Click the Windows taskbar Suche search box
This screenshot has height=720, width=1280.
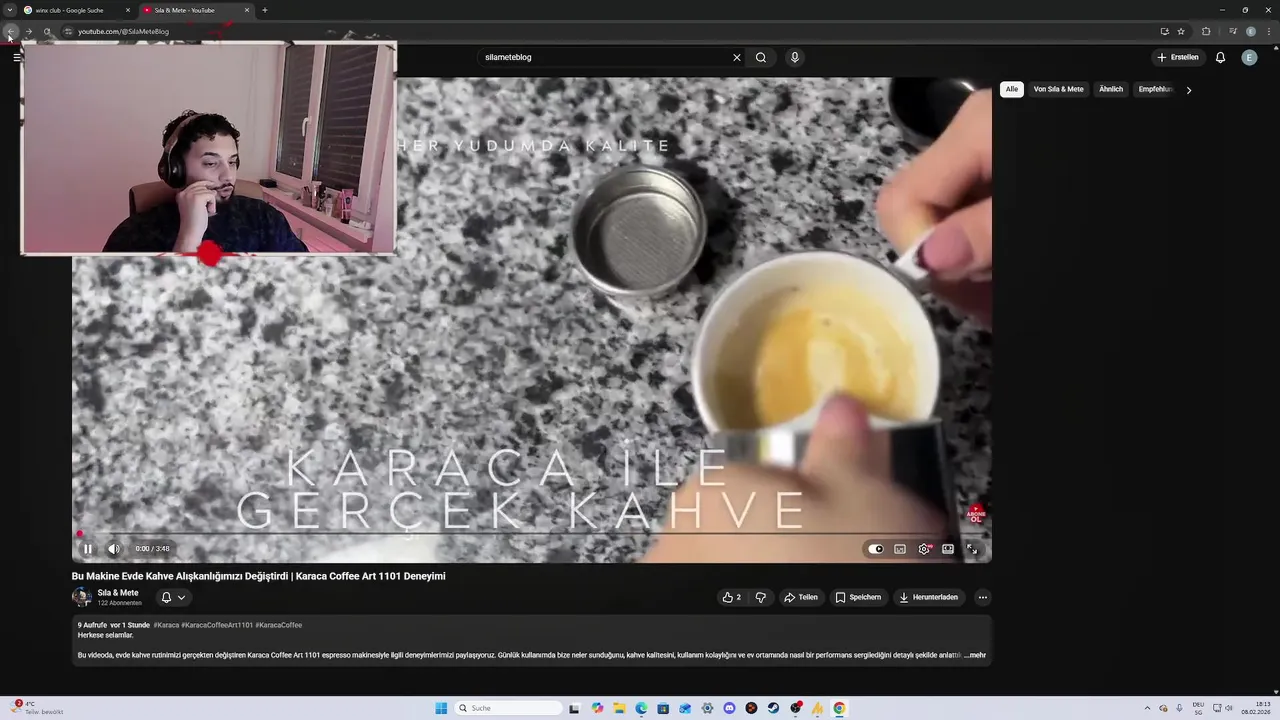[508, 708]
